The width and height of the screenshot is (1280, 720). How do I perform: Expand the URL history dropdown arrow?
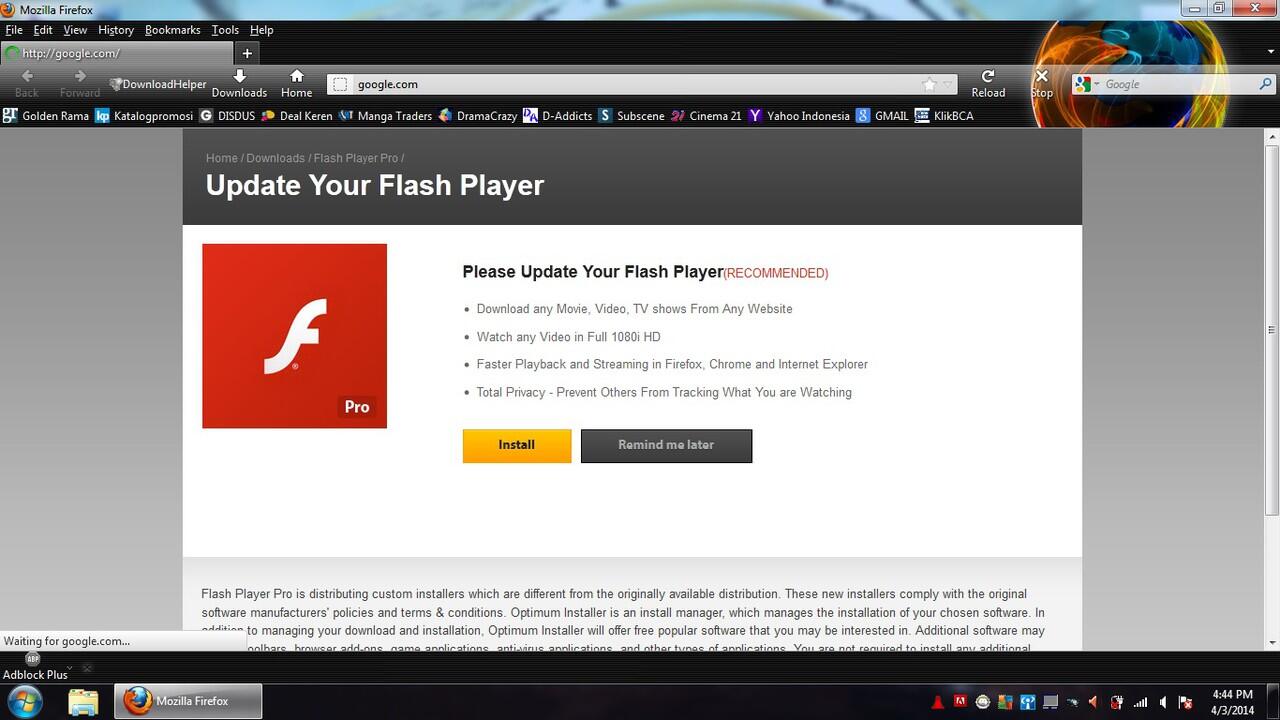pyautogui.click(x=948, y=84)
